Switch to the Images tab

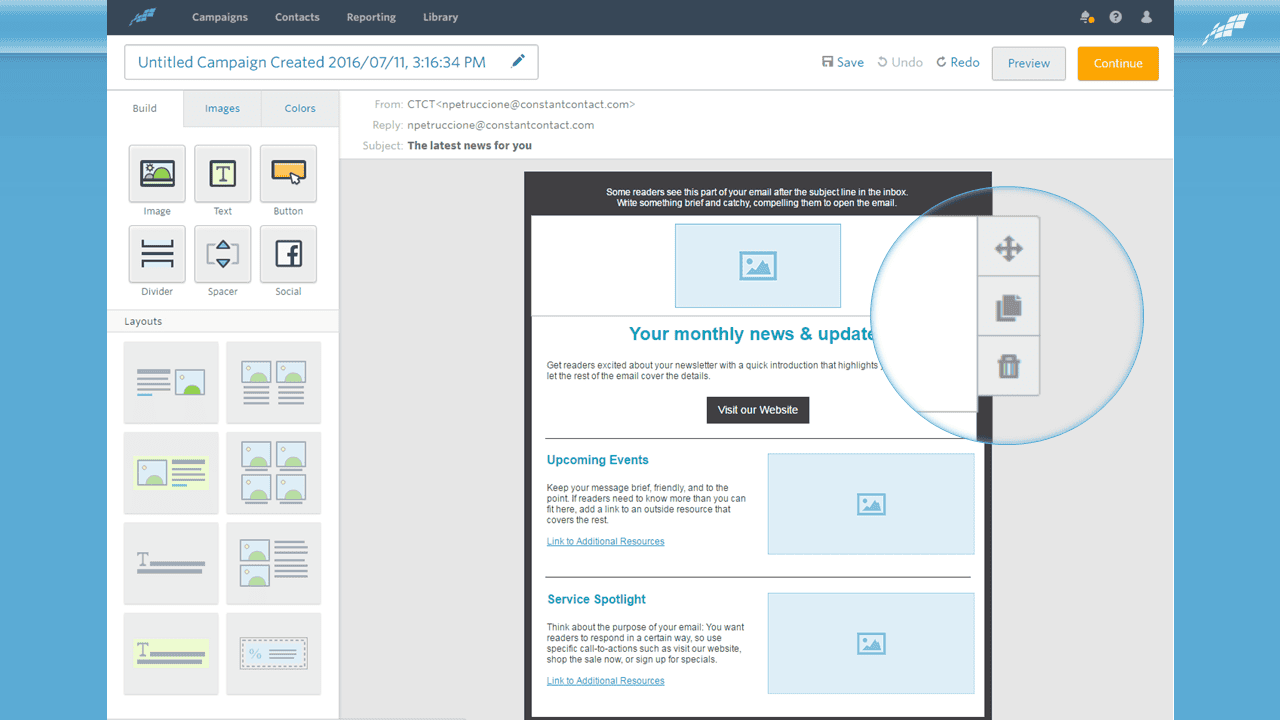[x=222, y=109]
